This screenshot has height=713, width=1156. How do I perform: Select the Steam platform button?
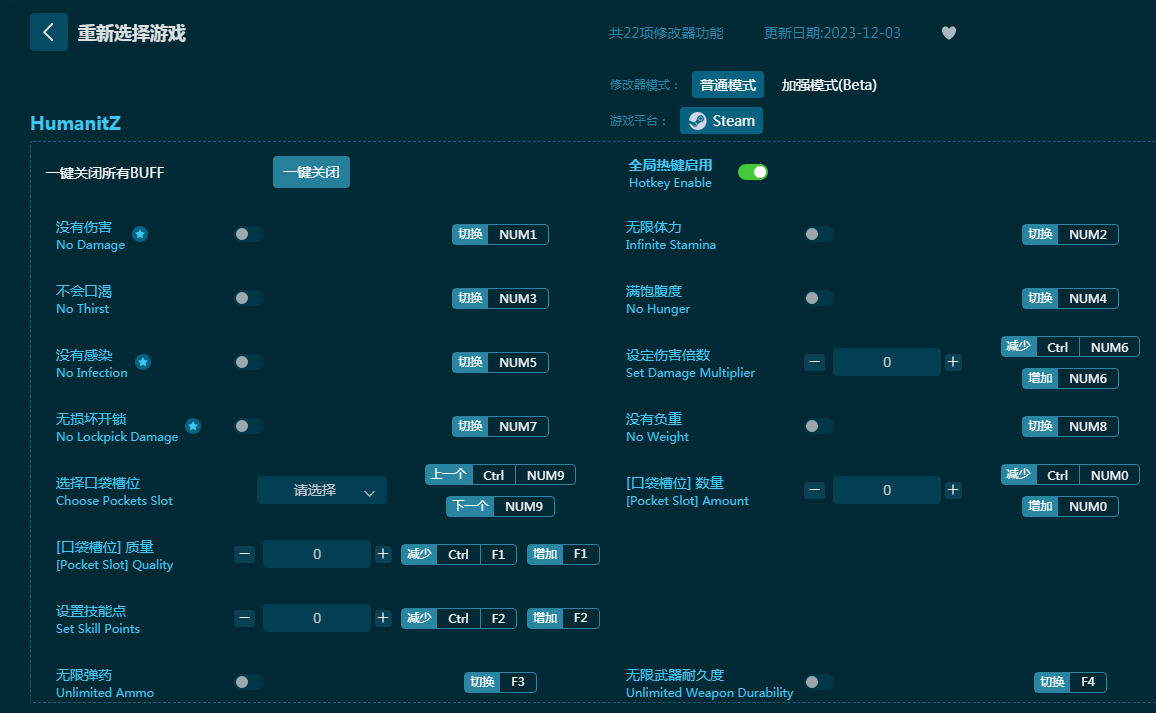point(721,121)
